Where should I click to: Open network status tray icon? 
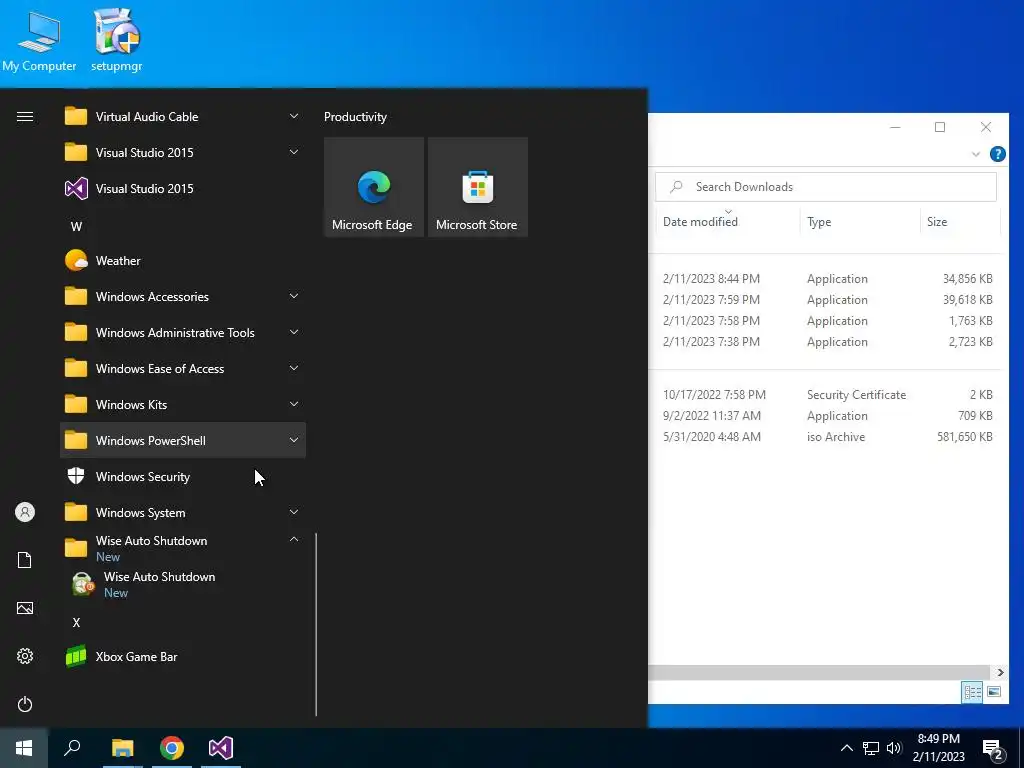click(x=871, y=748)
